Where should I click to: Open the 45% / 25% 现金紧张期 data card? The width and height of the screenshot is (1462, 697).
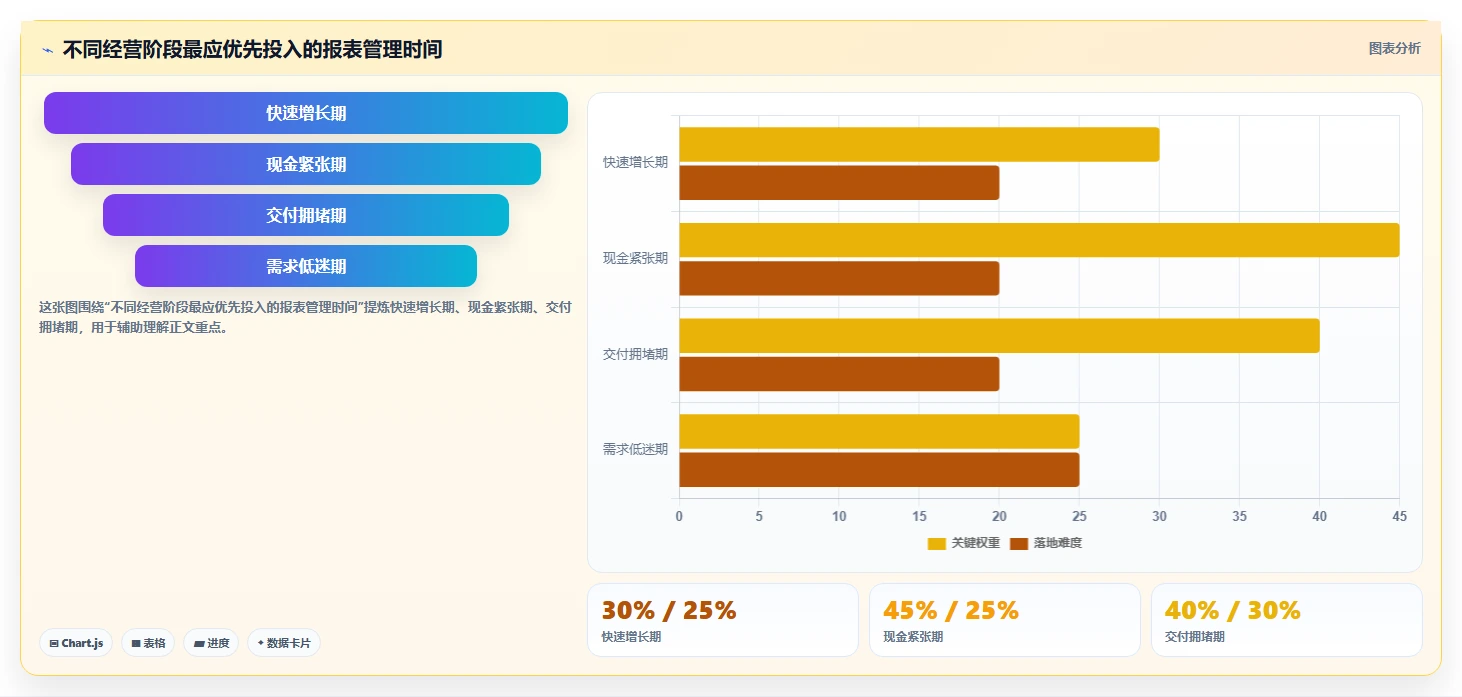coord(1005,620)
